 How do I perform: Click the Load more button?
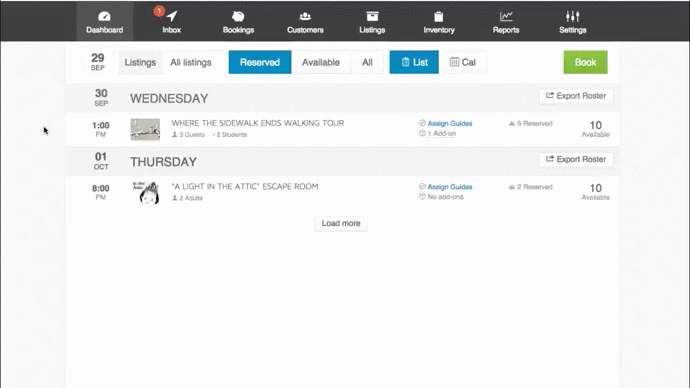click(341, 223)
